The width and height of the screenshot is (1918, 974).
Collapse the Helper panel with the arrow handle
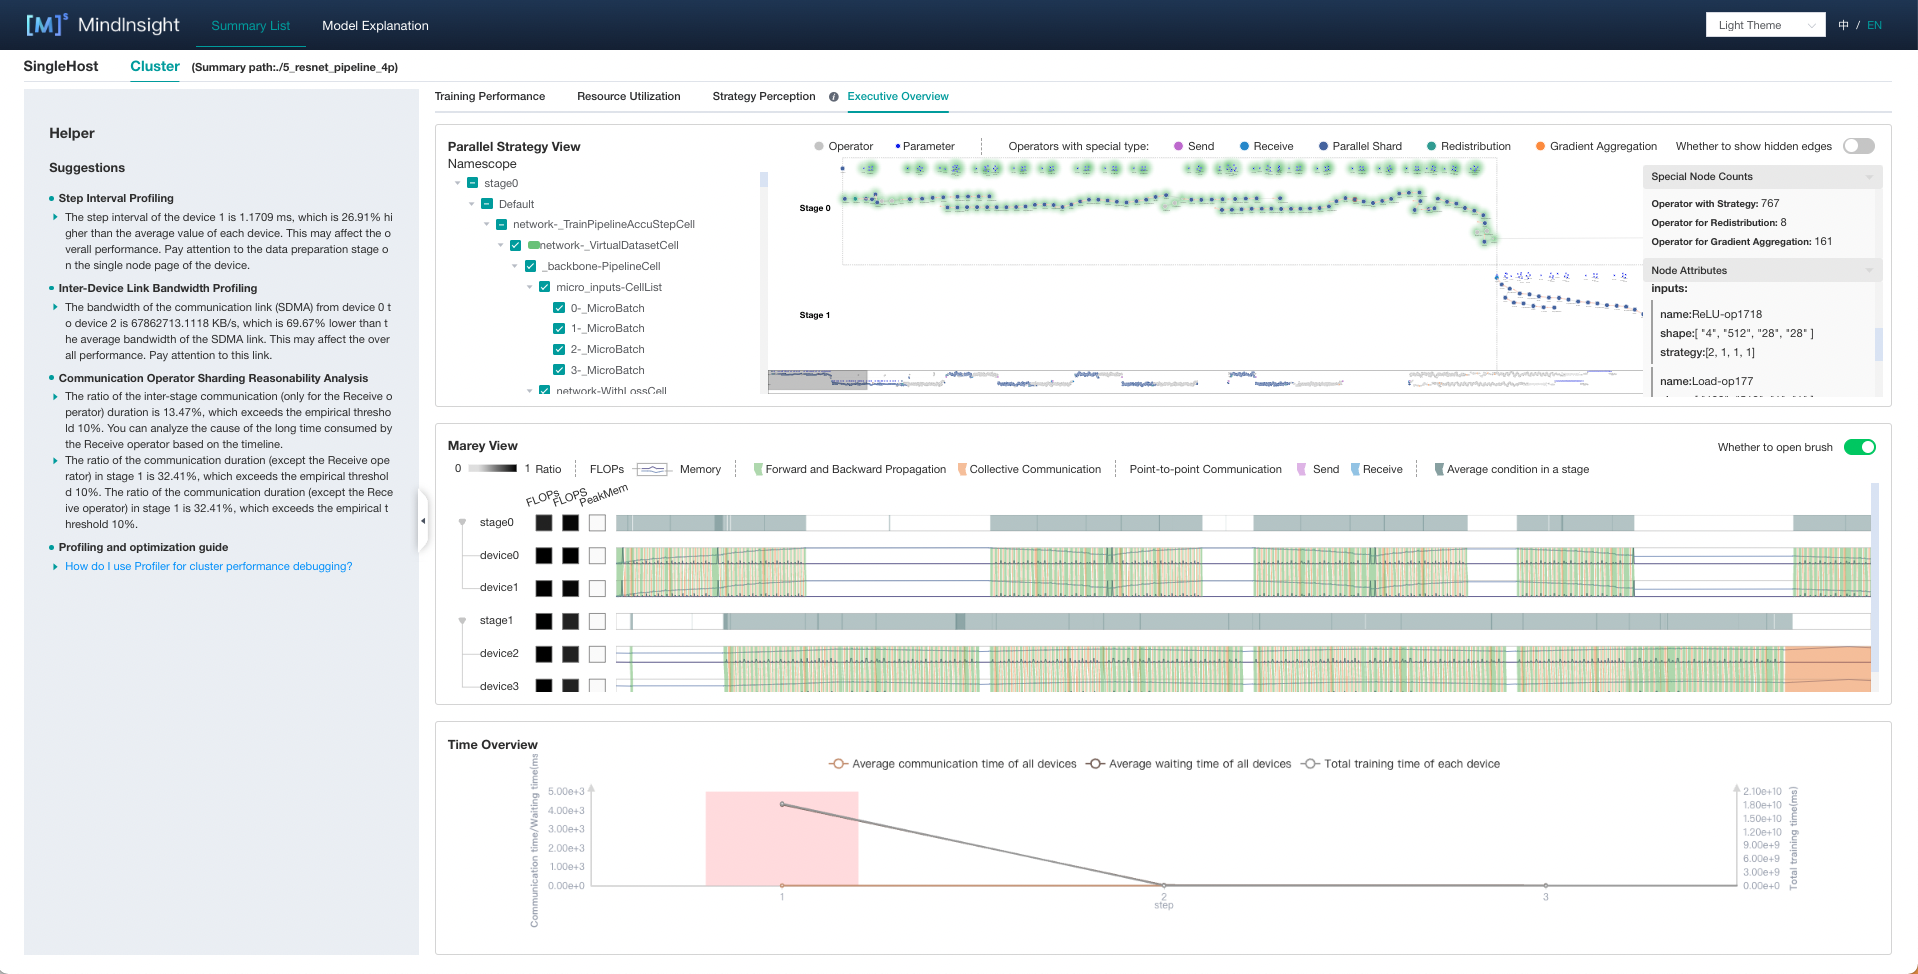point(423,521)
